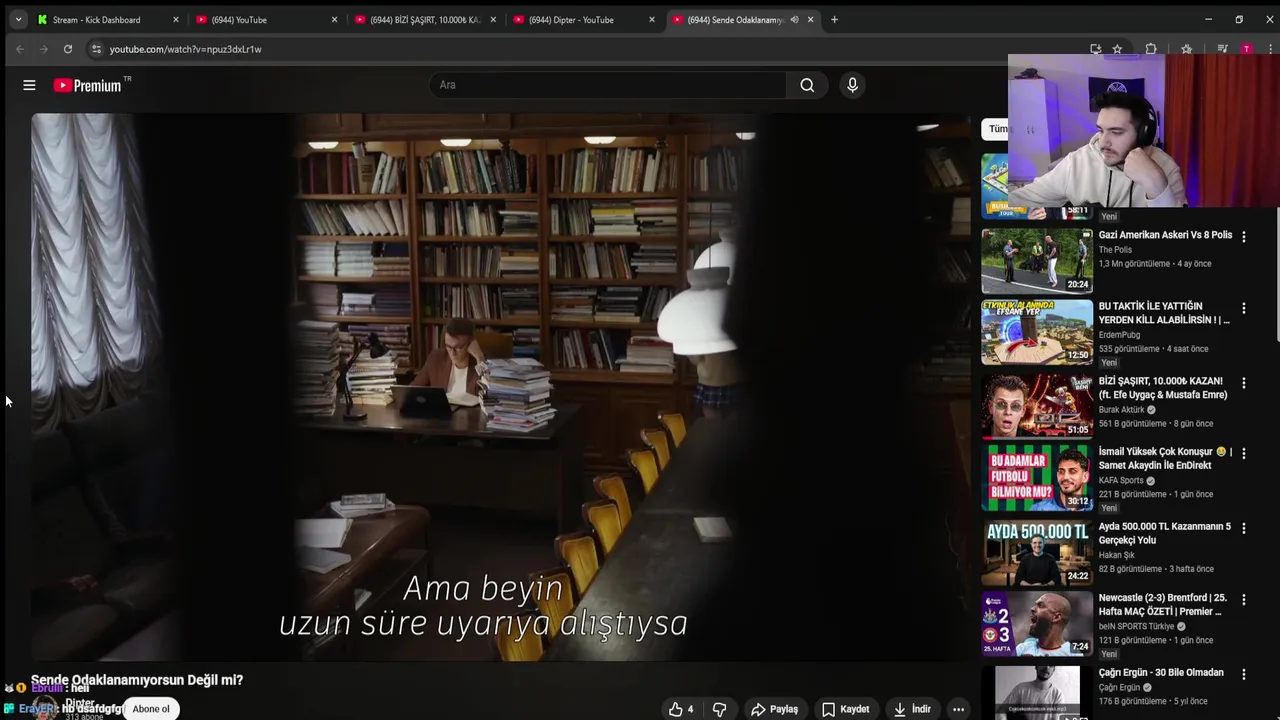This screenshot has height=720, width=1280.
Task: Subscribe with the Abone ol button
Action: [x=151, y=709]
